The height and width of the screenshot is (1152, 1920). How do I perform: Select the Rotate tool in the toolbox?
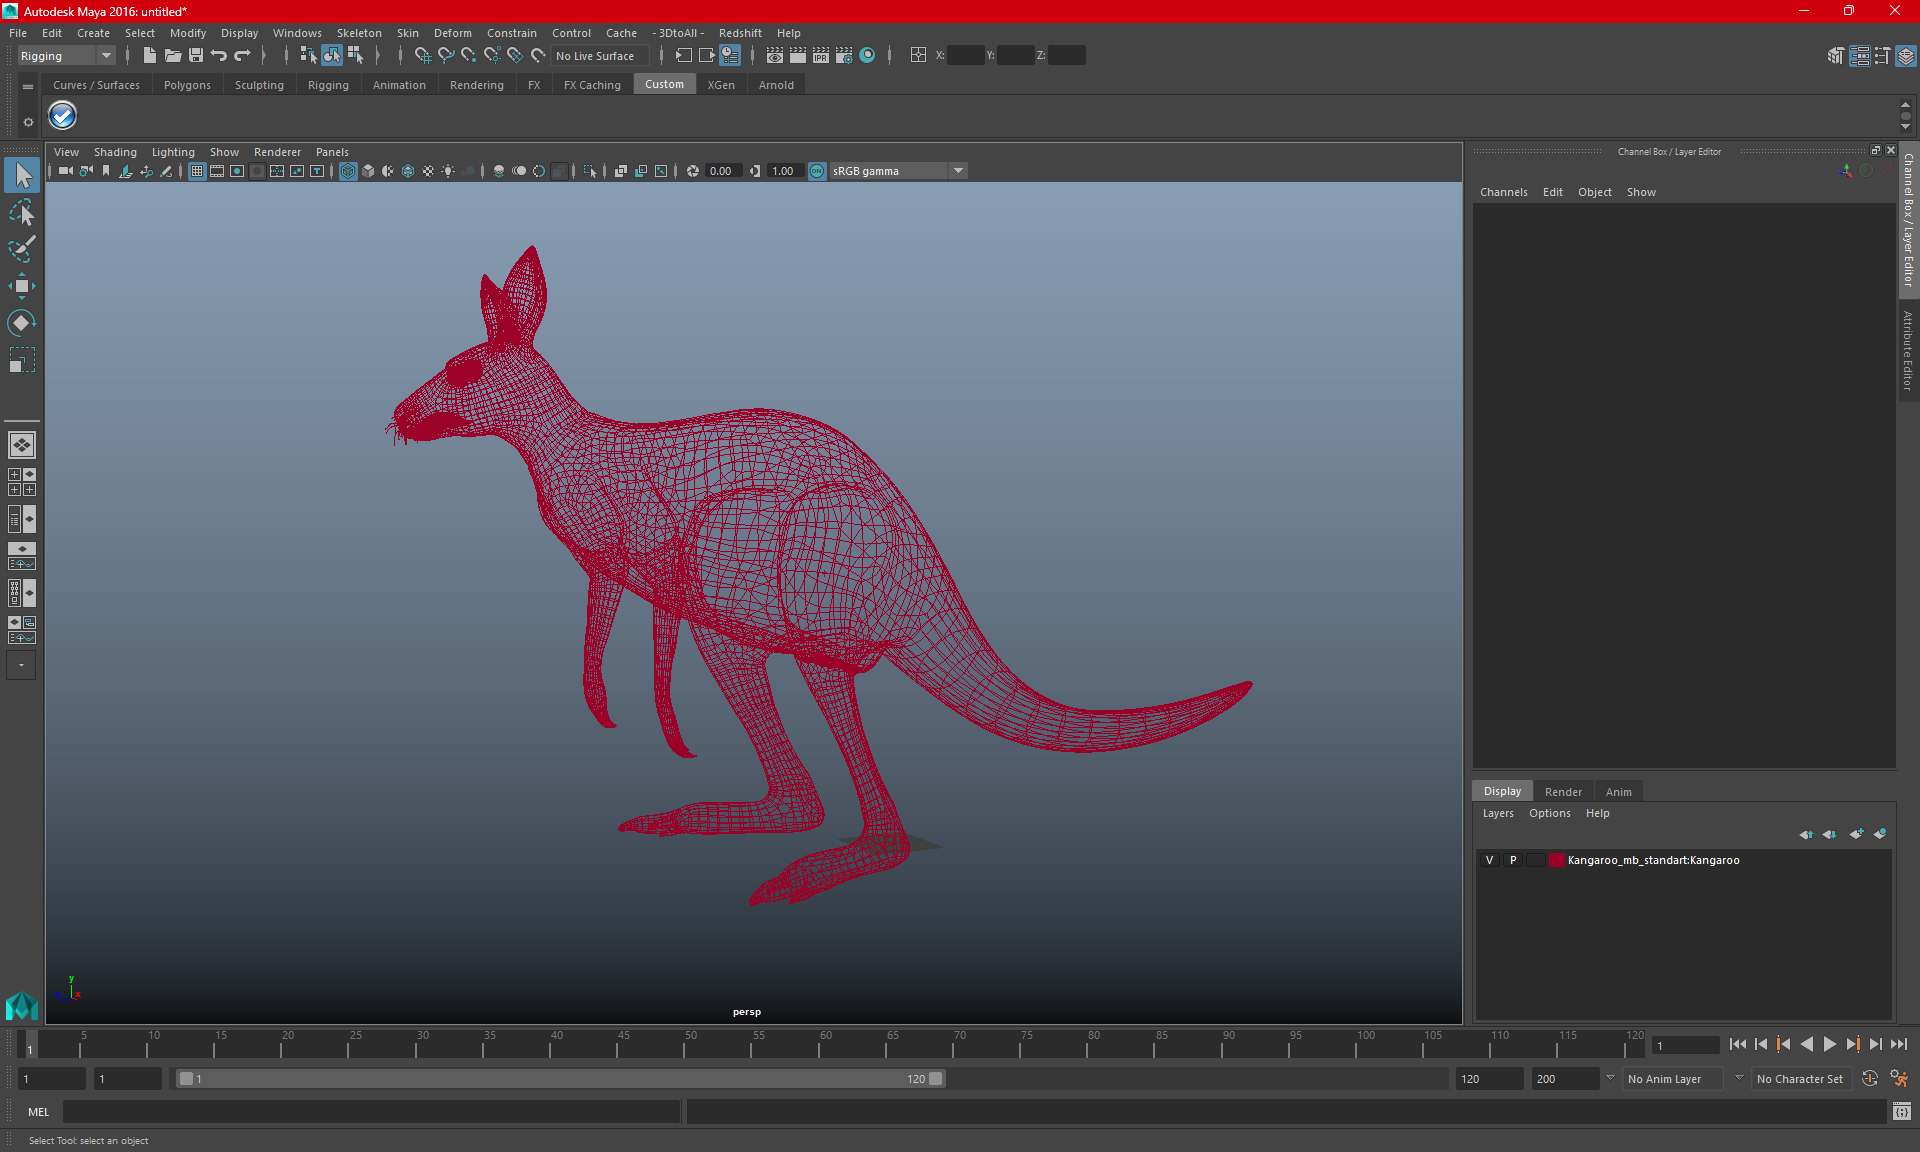pos(21,323)
